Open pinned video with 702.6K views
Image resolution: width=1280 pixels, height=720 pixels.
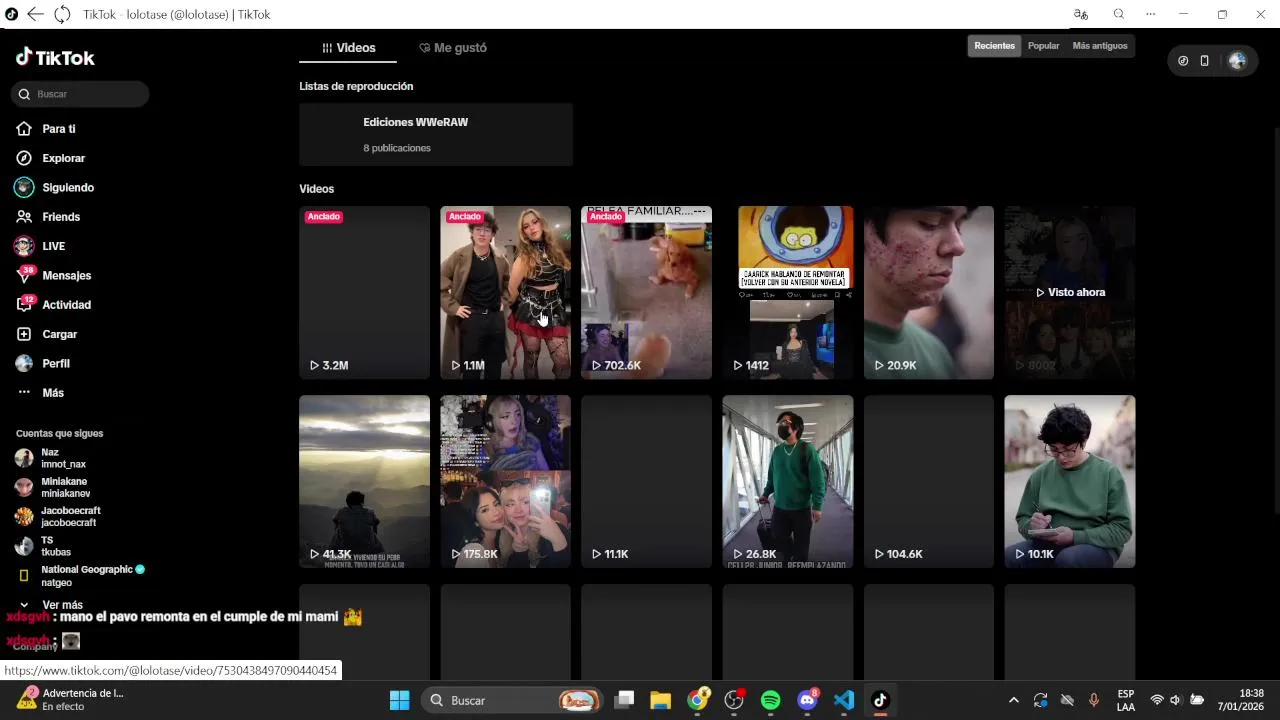646,292
